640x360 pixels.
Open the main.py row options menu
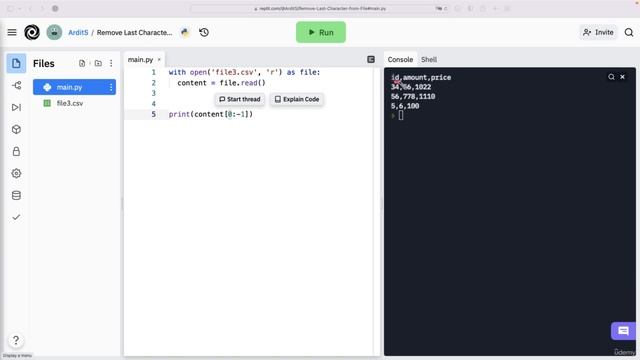click(111, 87)
